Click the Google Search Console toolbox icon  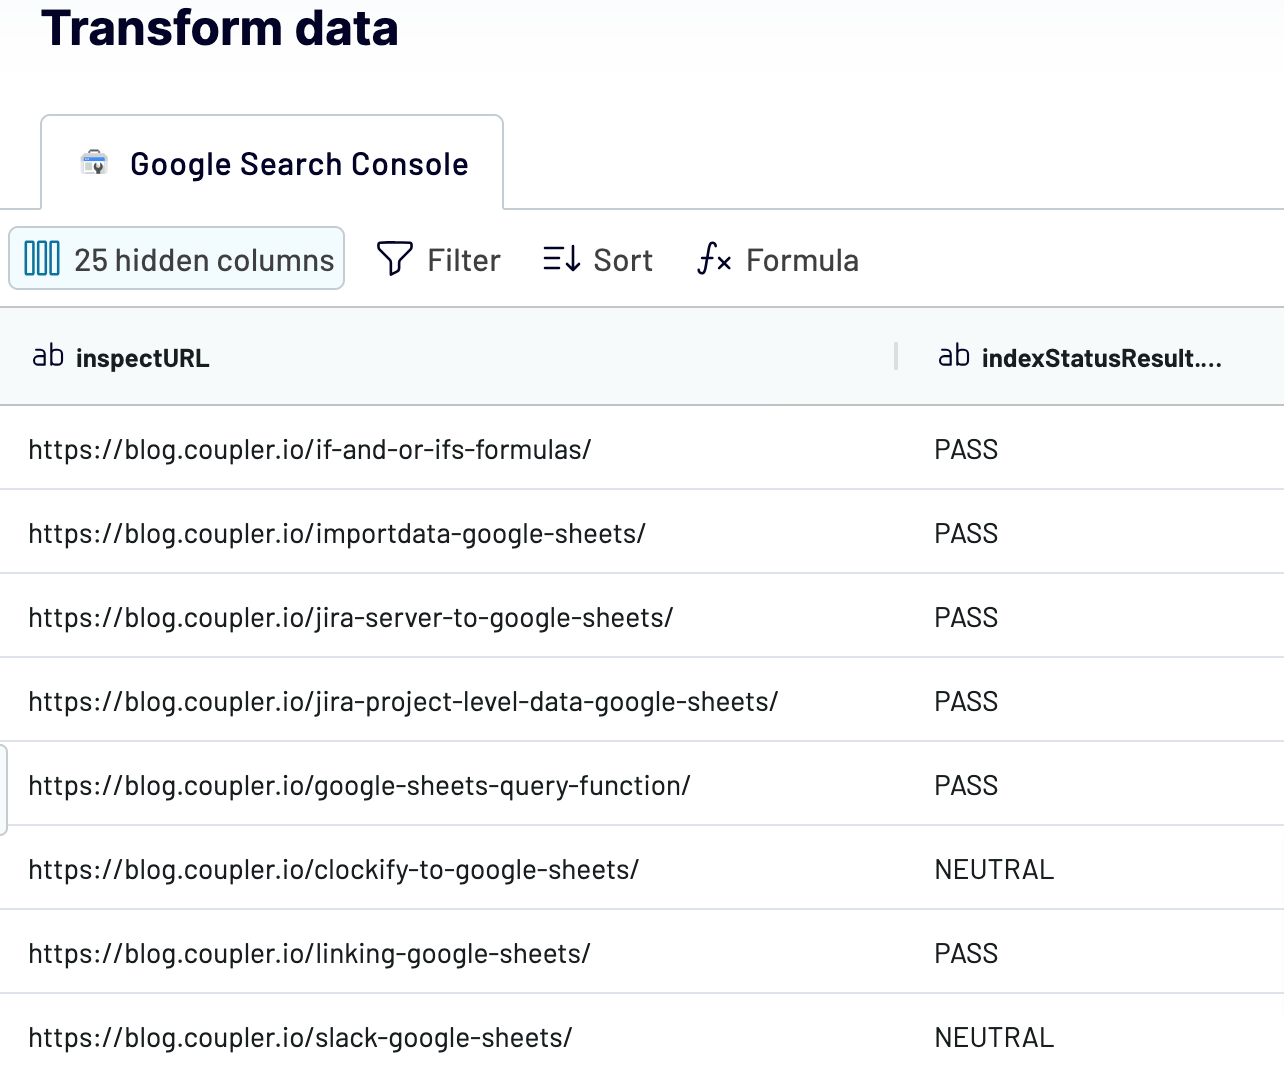point(94,162)
